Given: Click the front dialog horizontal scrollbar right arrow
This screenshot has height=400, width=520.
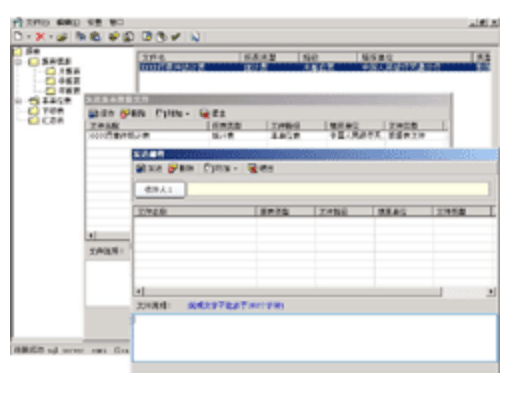Looking at the screenshot, I should coord(491,292).
